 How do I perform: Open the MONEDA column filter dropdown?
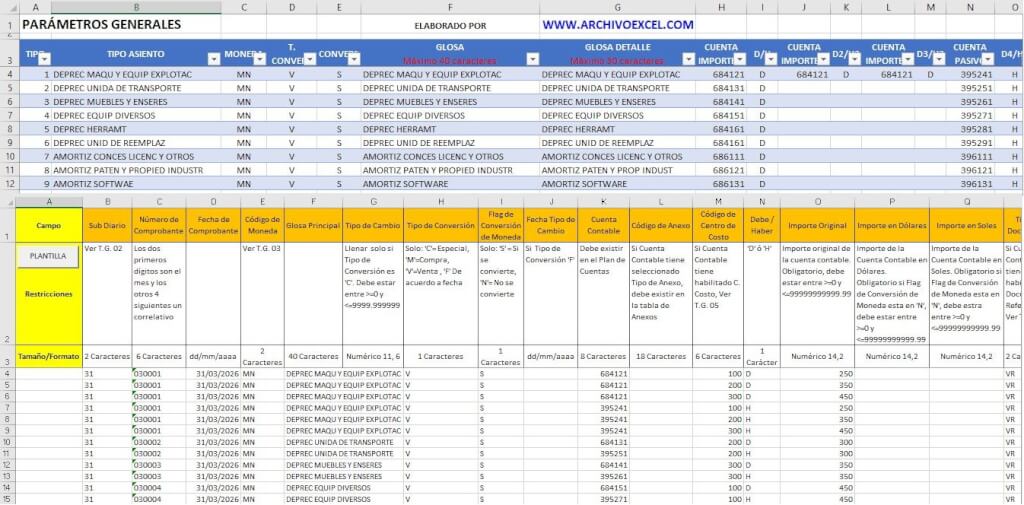click(261, 60)
